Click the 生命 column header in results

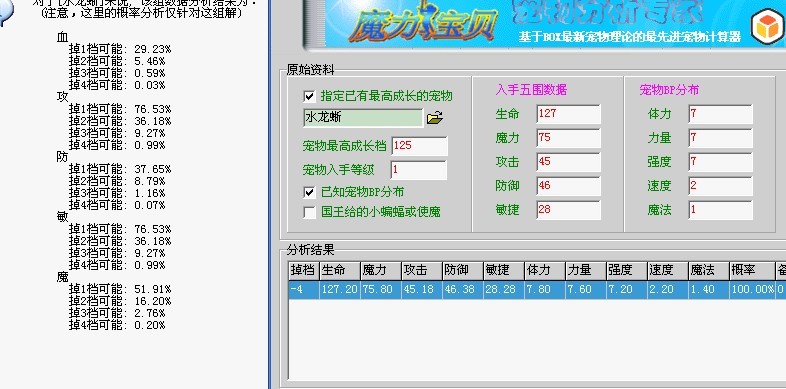[x=340, y=271]
